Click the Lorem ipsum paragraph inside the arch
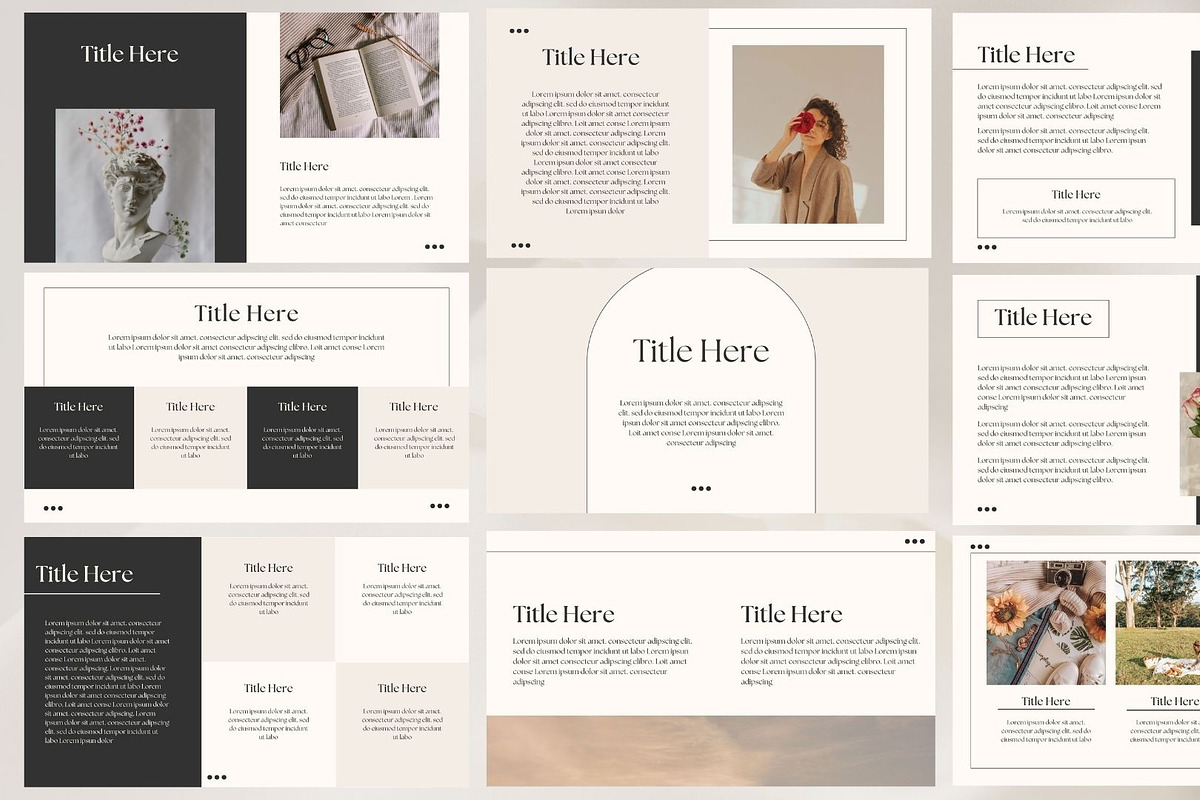Viewport: 1200px width, 800px height. tap(701, 422)
